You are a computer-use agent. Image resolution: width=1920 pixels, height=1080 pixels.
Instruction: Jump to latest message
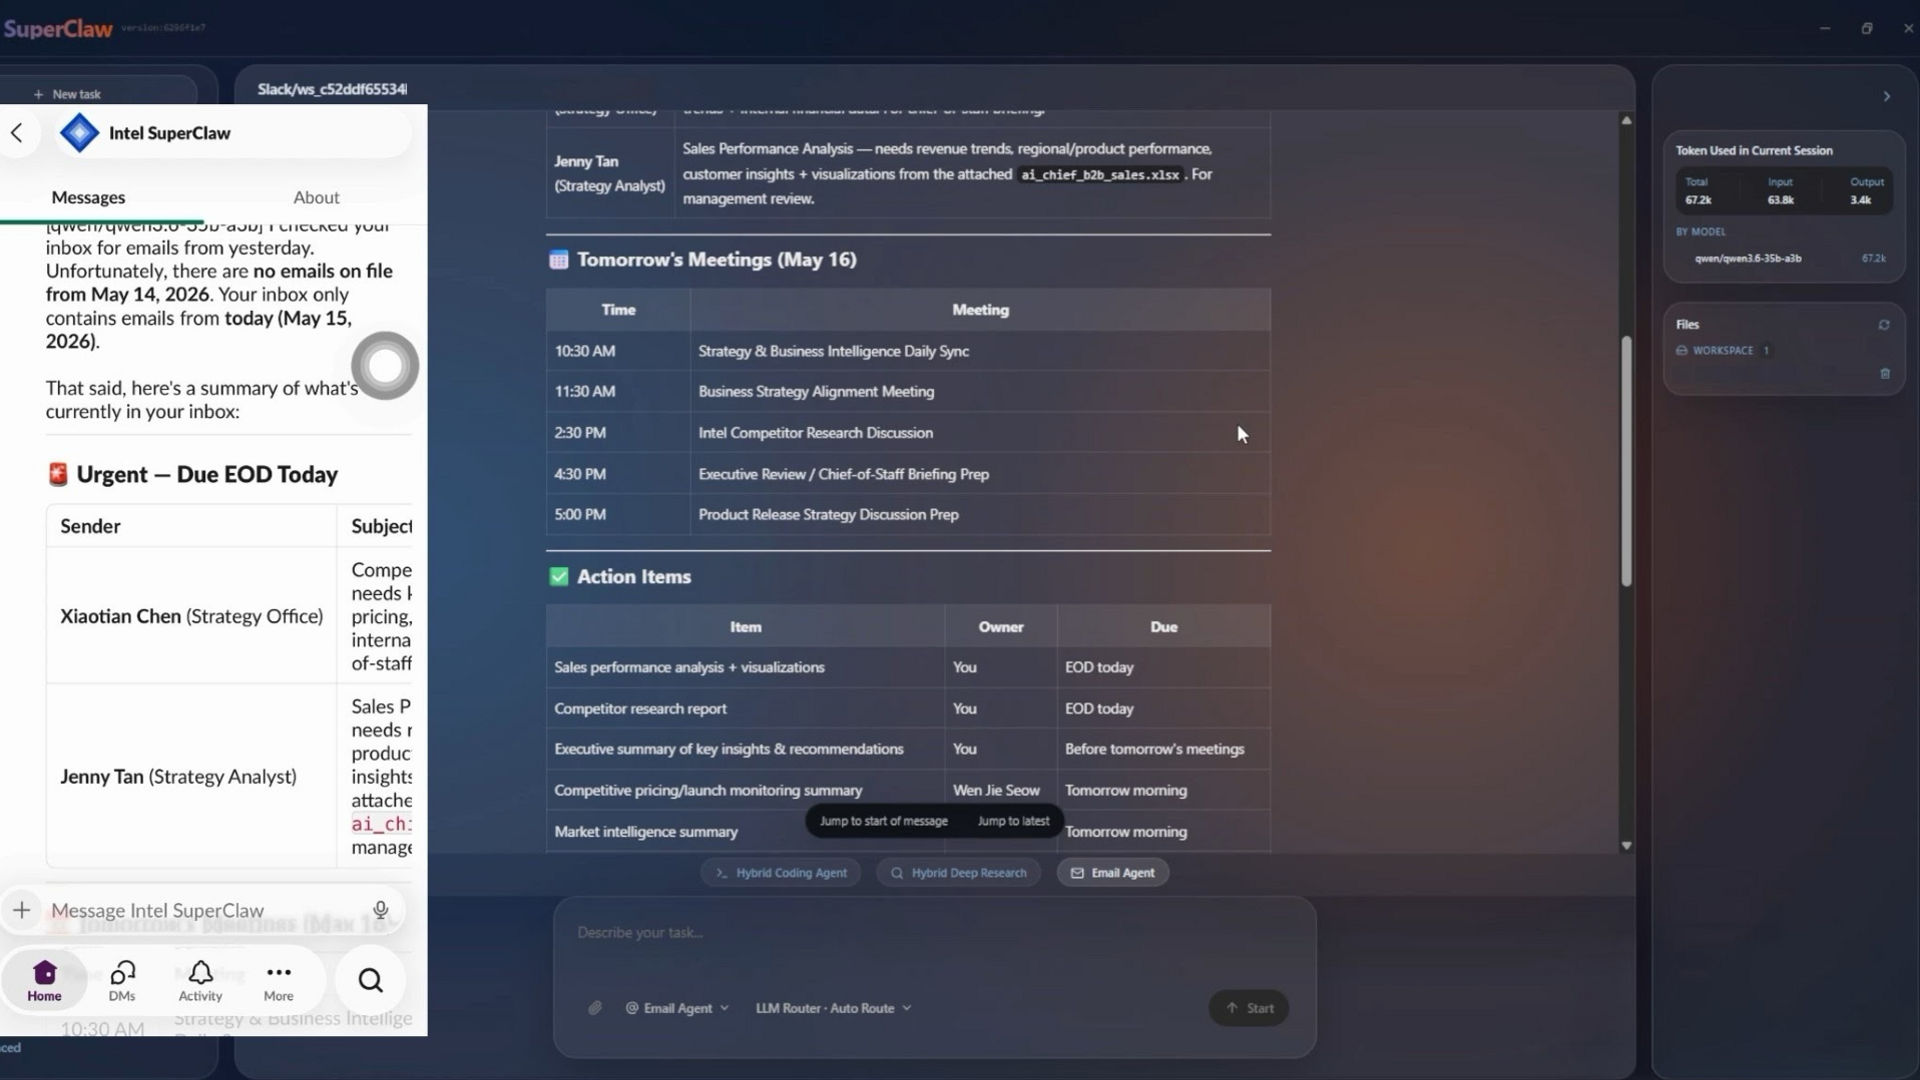point(1013,821)
